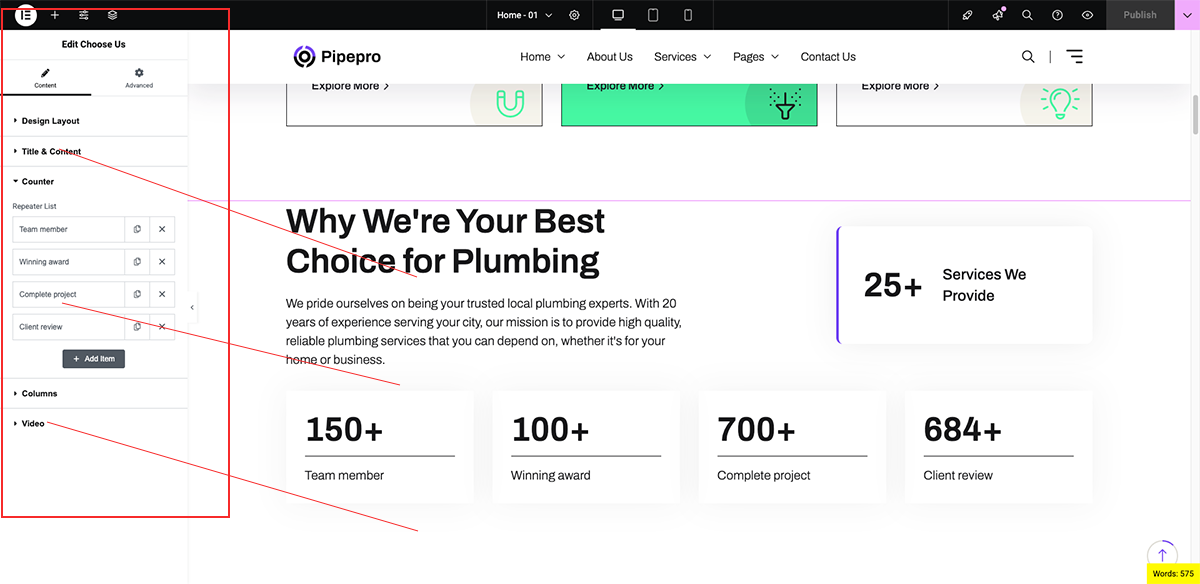This screenshot has width=1200, height=584.
Task: Open Services menu in site navigation
Action: 682,57
